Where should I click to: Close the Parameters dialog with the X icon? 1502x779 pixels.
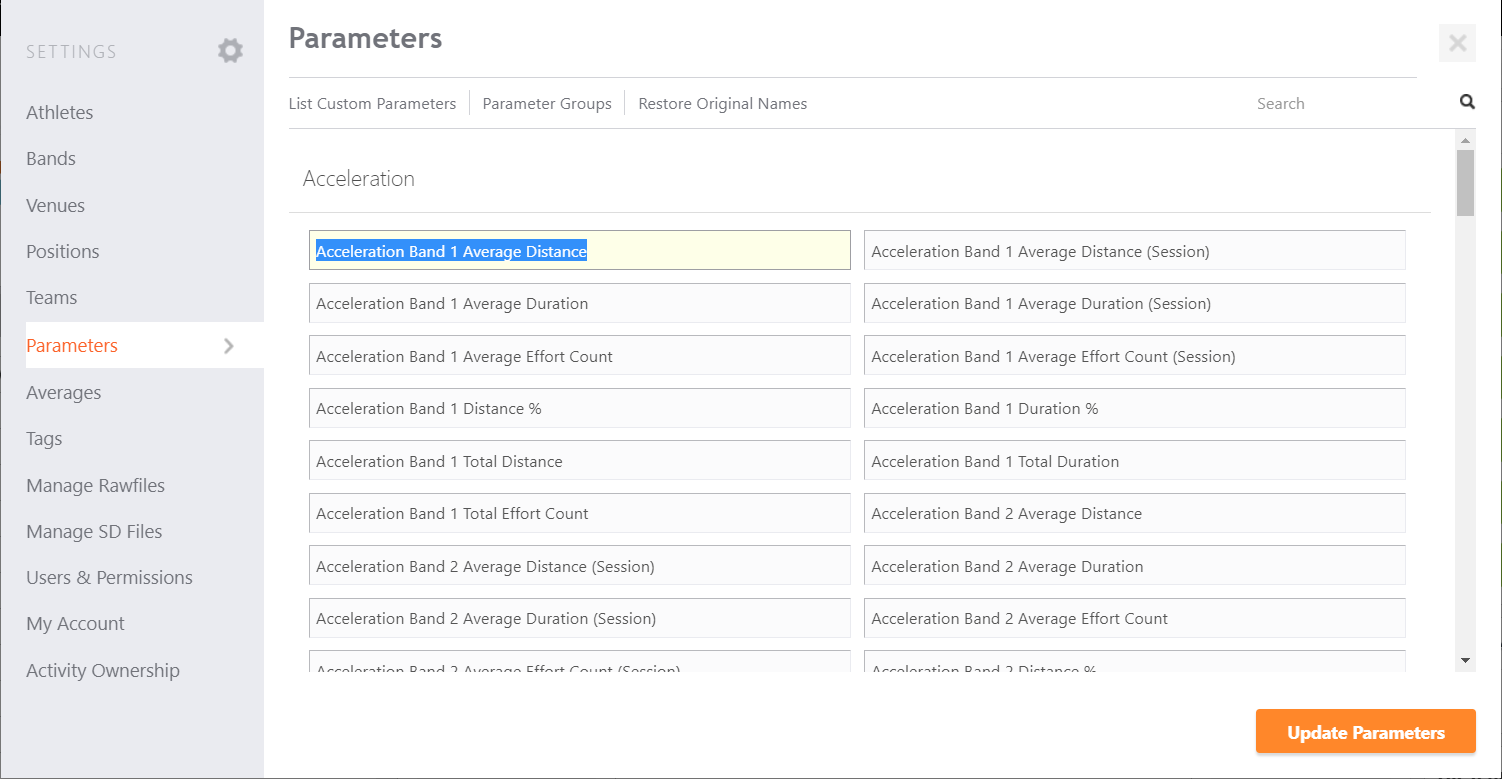1457,43
